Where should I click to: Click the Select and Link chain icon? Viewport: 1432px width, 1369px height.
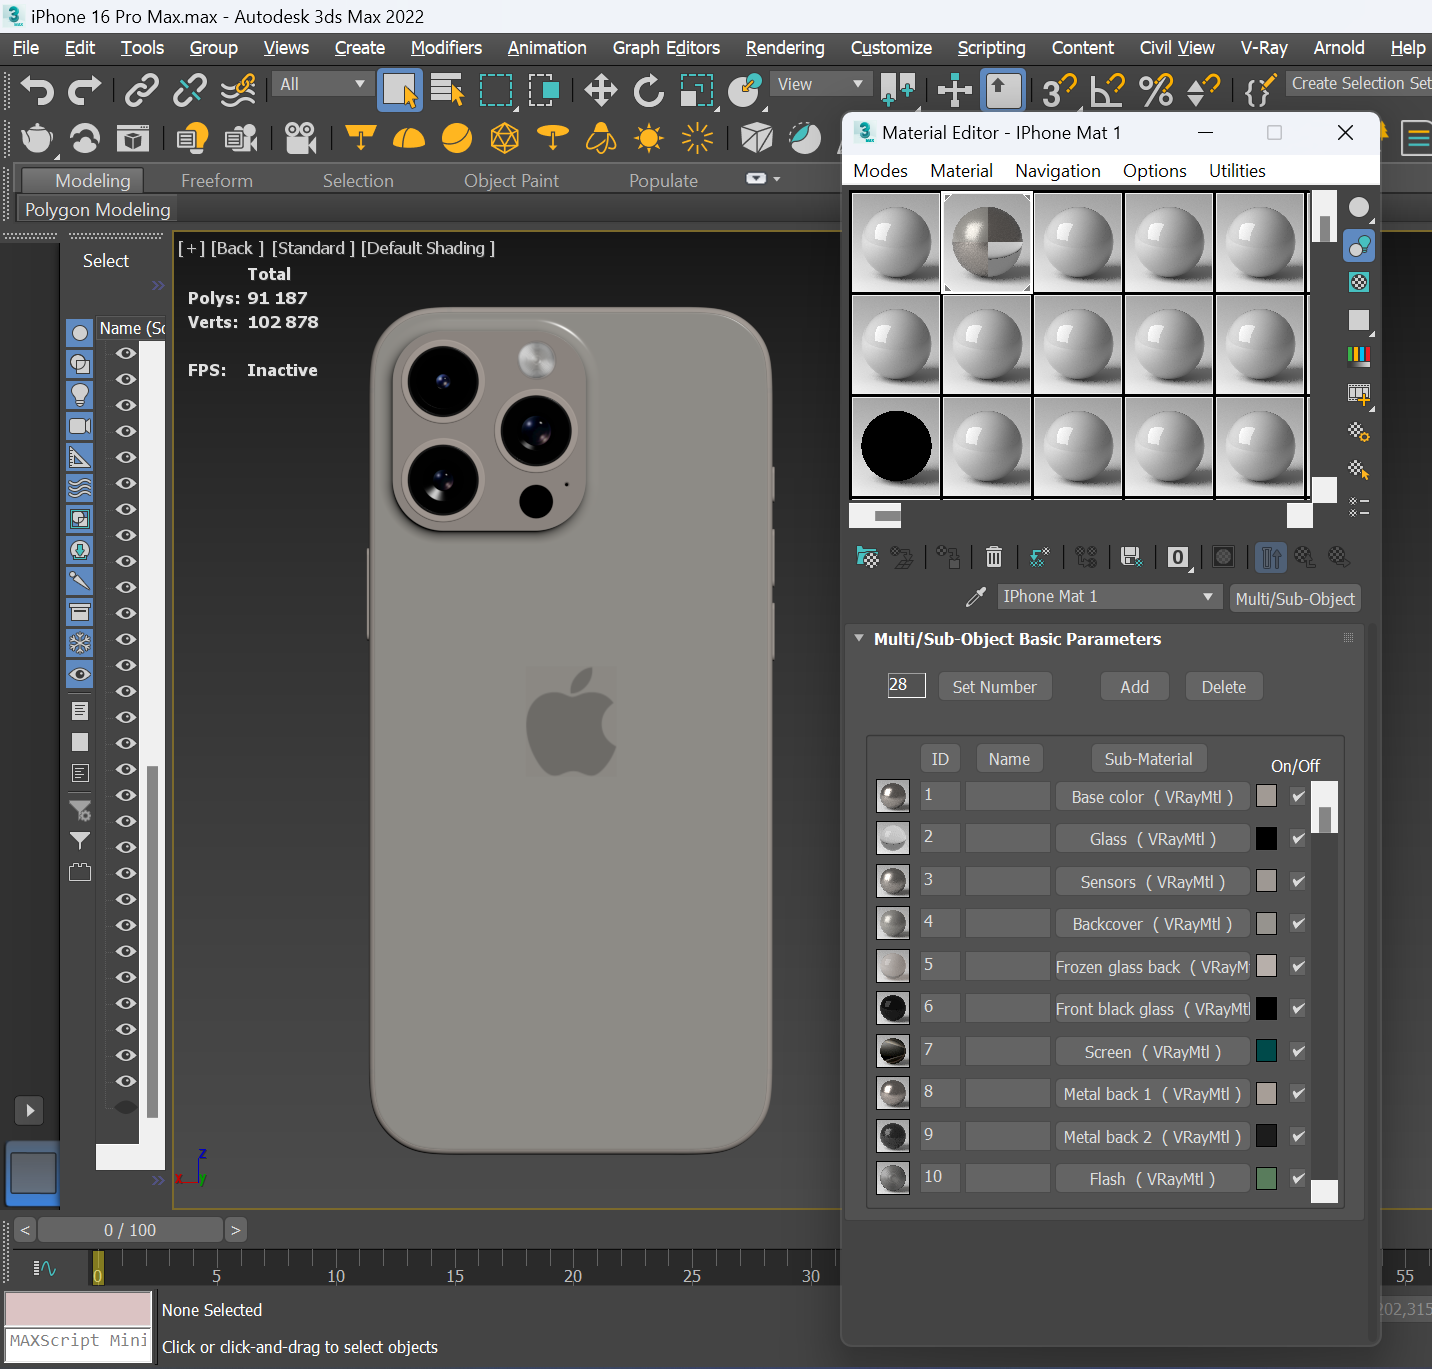(x=141, y=91)
